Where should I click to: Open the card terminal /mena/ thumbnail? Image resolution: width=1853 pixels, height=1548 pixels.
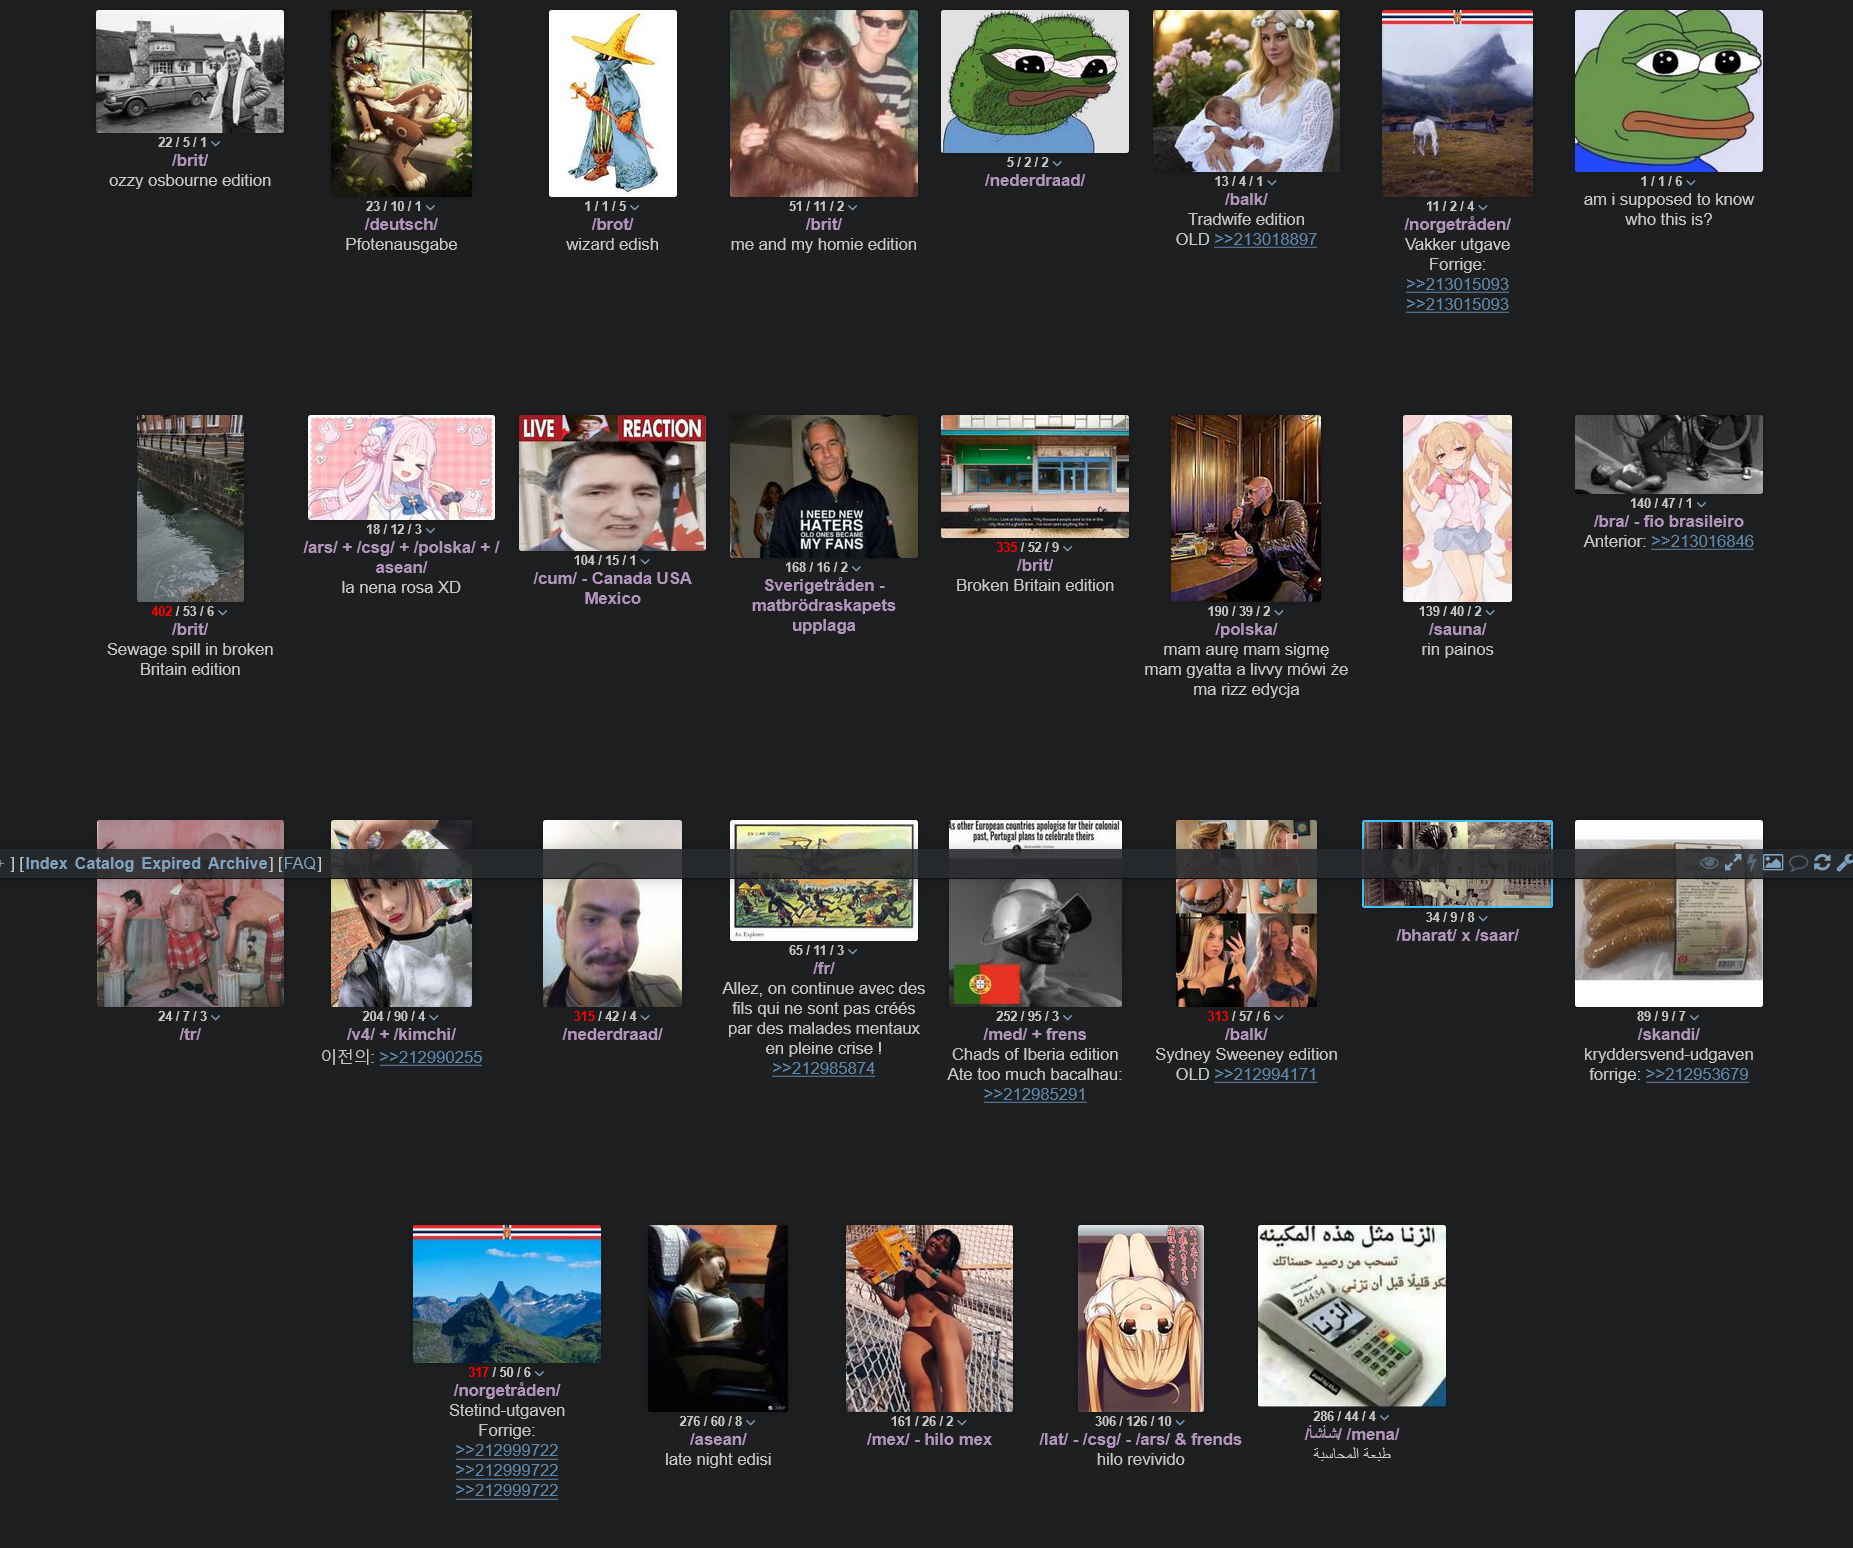[1351, 1315]
